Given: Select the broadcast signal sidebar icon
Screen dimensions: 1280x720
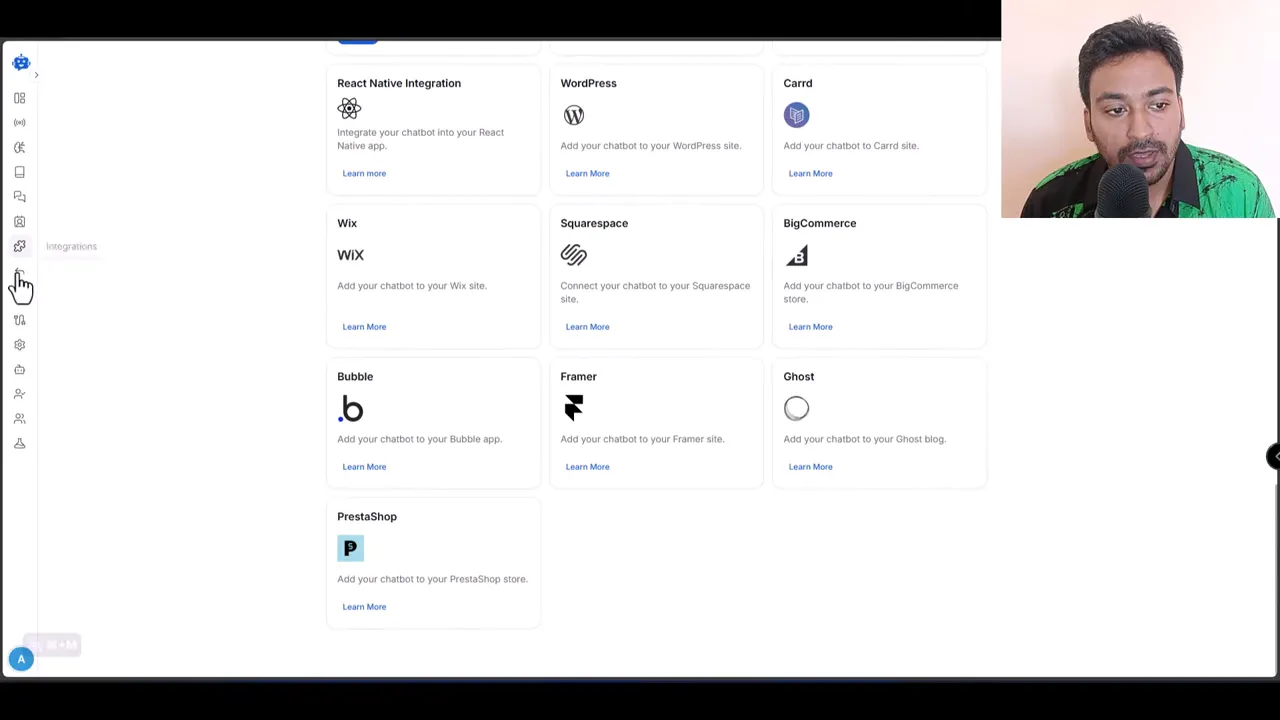Looking at the screenshot, I should (19, 122).
